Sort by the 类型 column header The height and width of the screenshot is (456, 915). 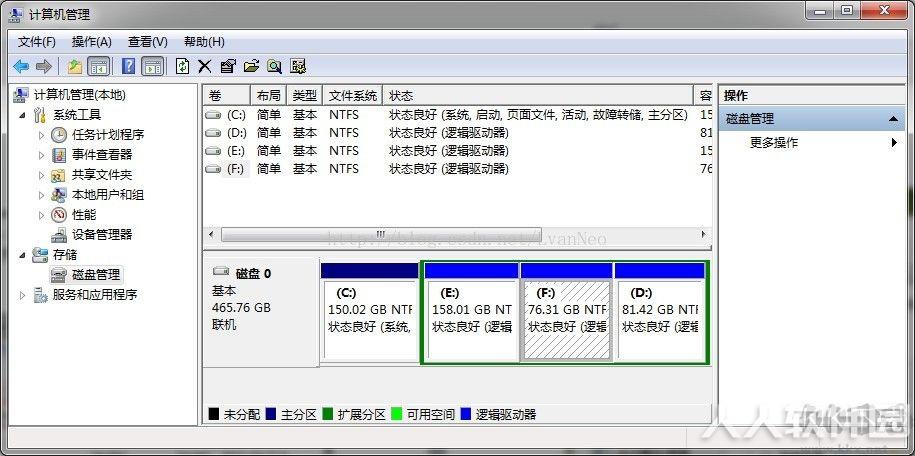[305, 95]
